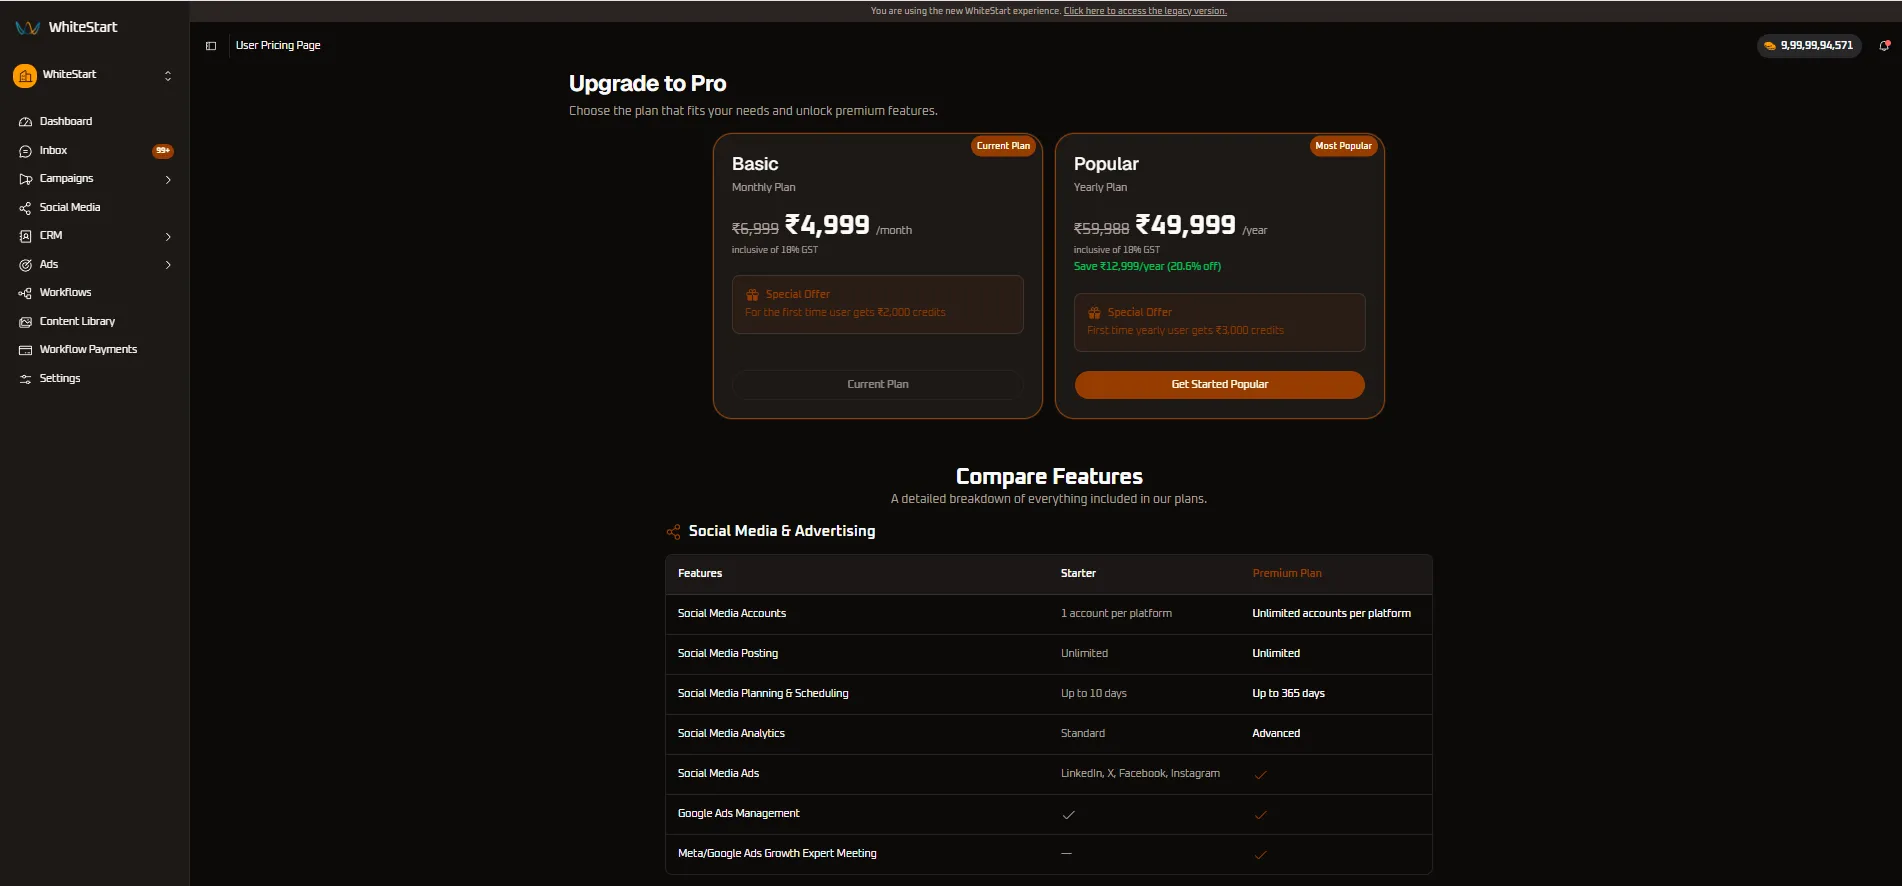Click the gift icon in Popular Special Offer
Image resolution: width=1902 pixels, height=886 pixels.
1095,313
